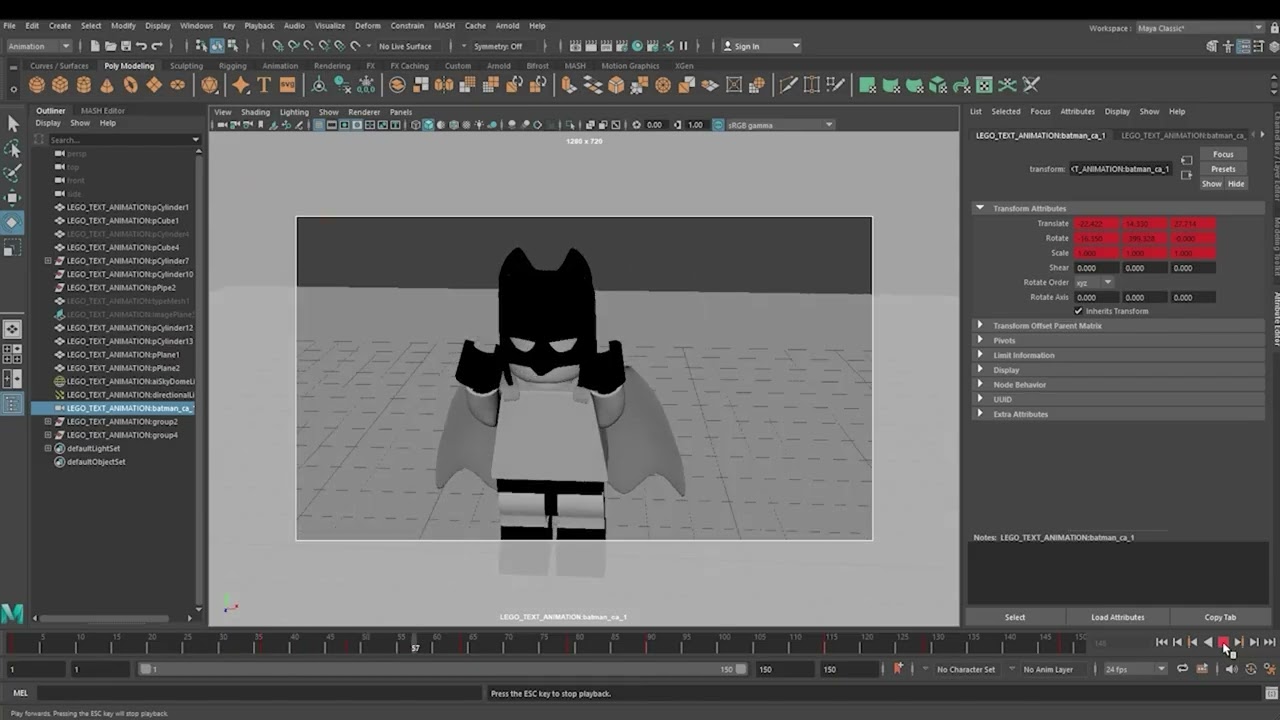
Task: Click the Open Scene folder icon
Action: click(x=110, y=46)
